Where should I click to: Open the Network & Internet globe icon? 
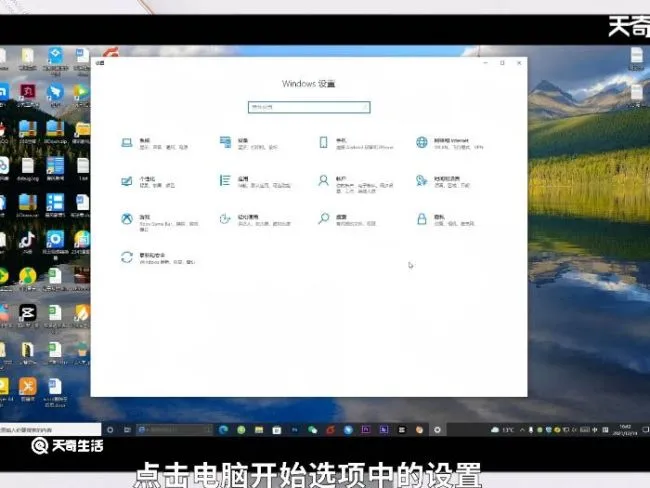(422, 142)
